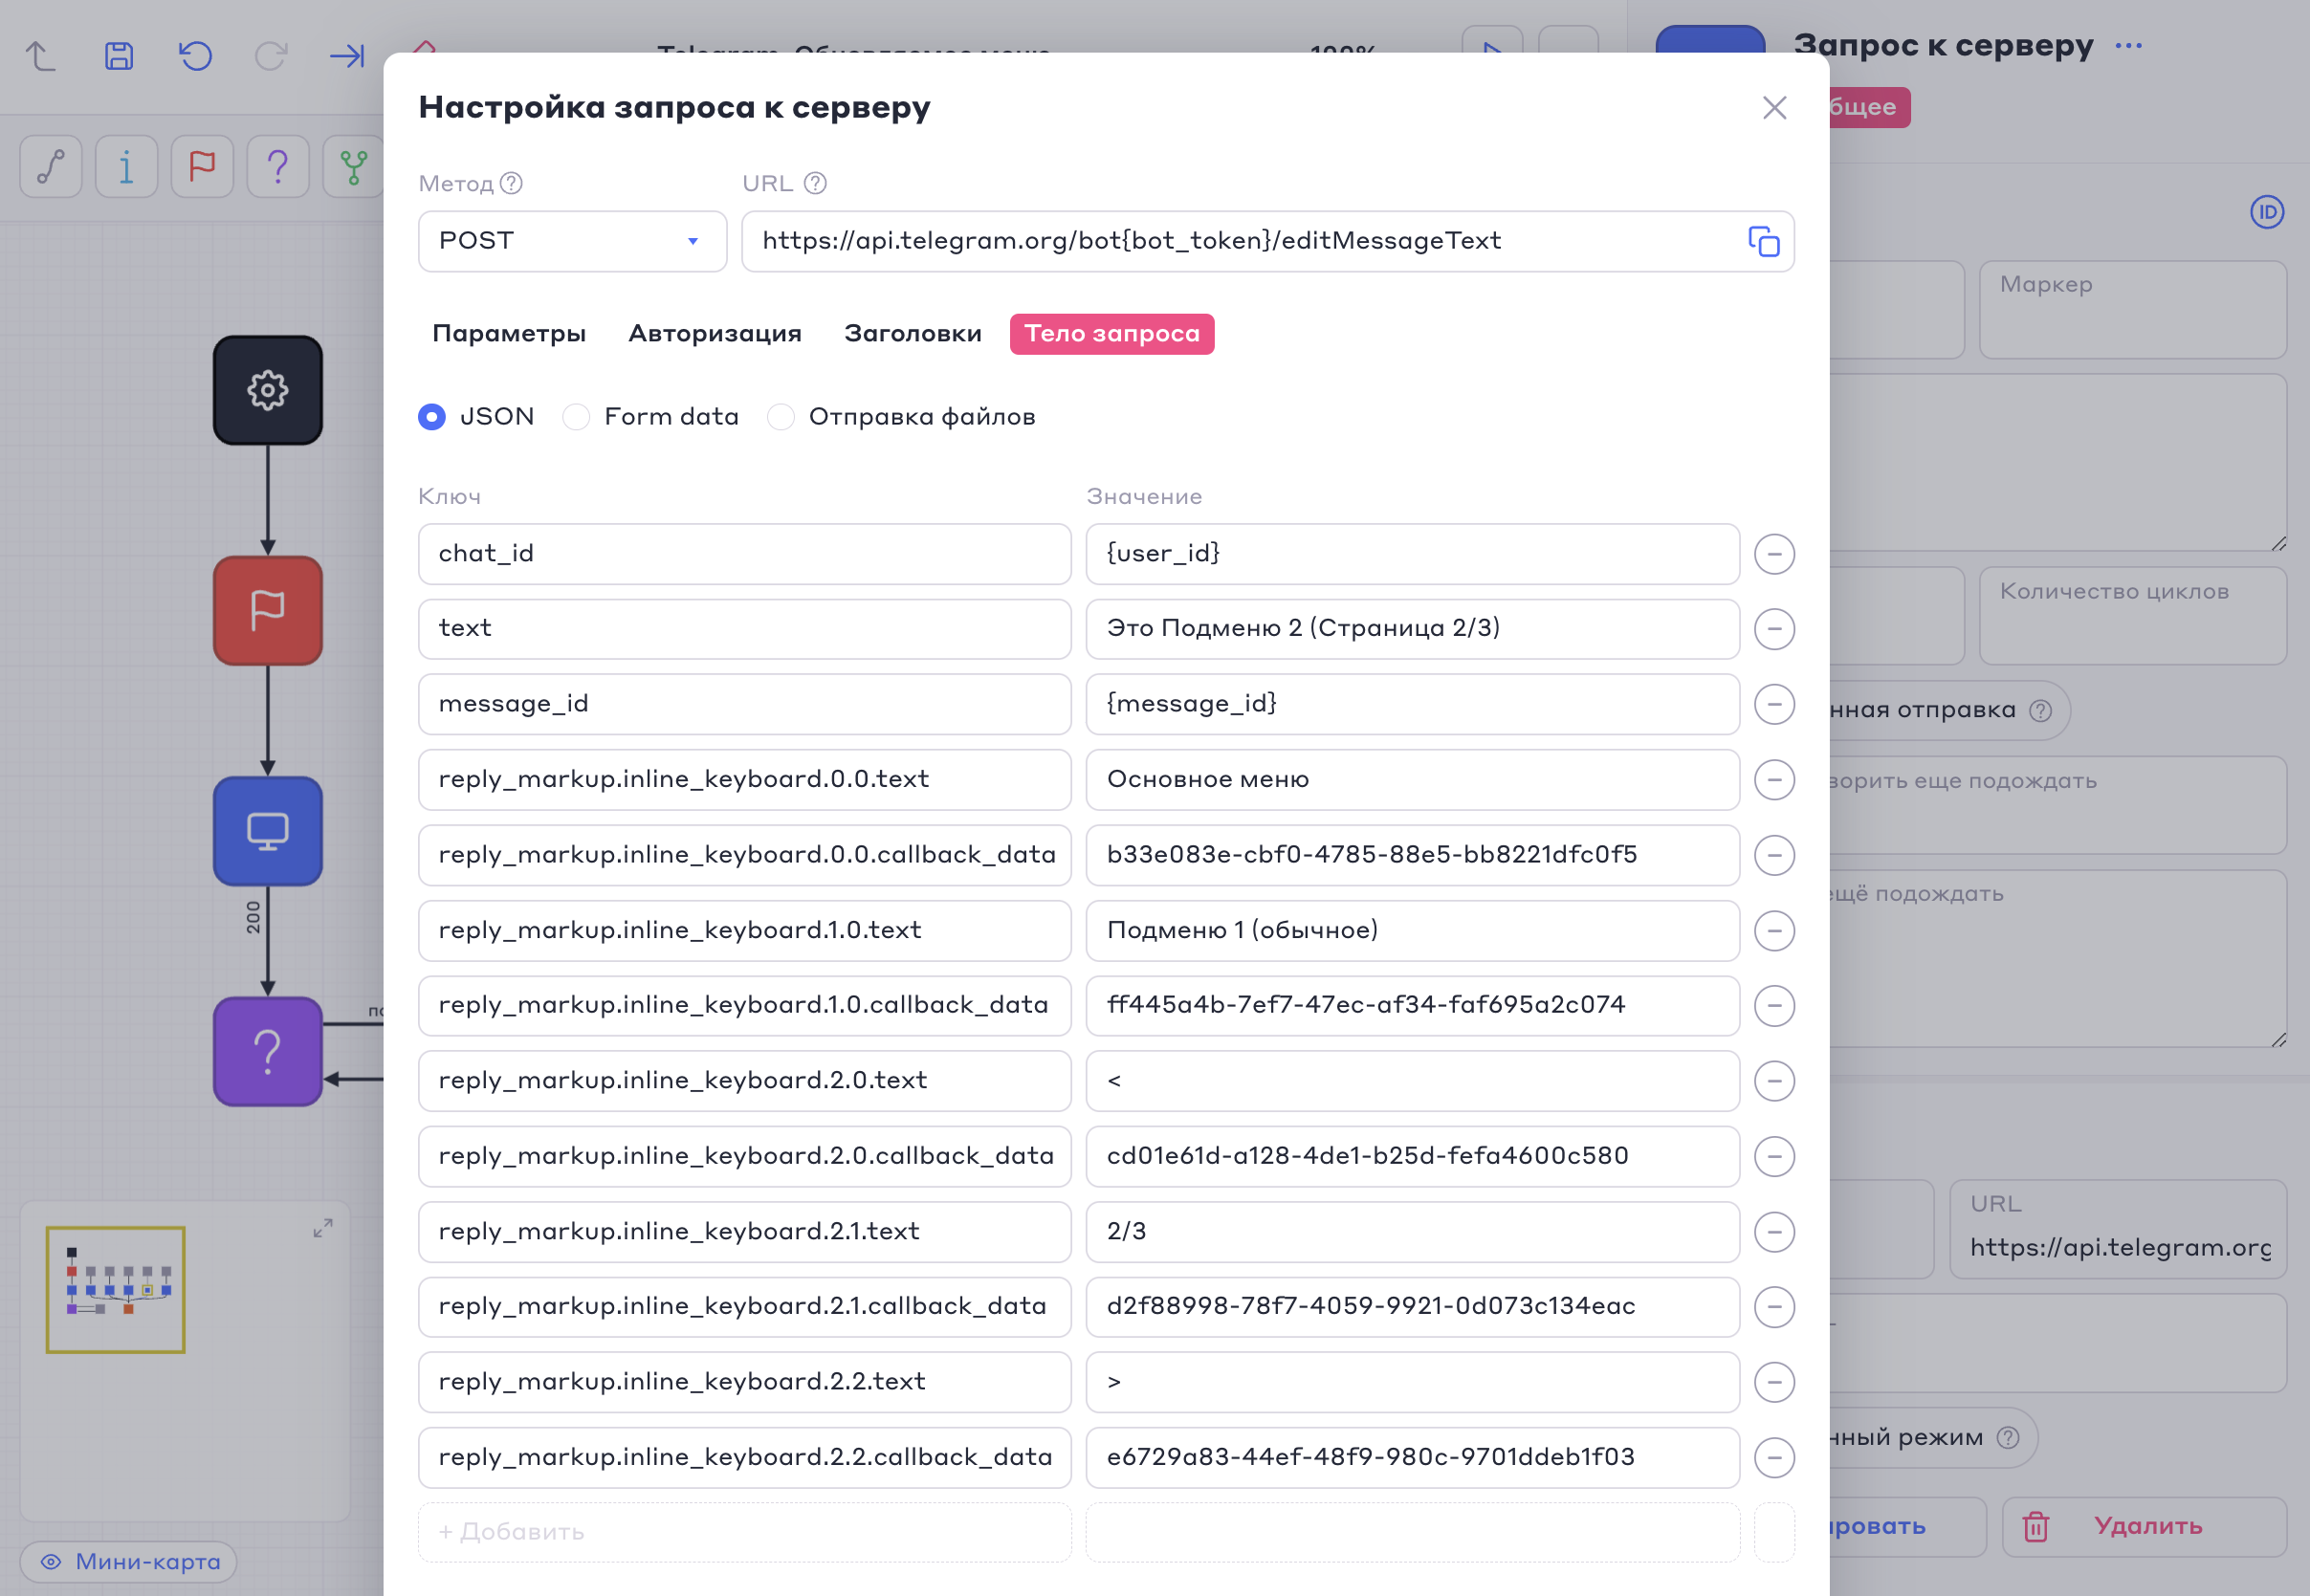Expand the mini-map with the arrows icon
Viewport: 2310px width, 1596px height.
323,1228
